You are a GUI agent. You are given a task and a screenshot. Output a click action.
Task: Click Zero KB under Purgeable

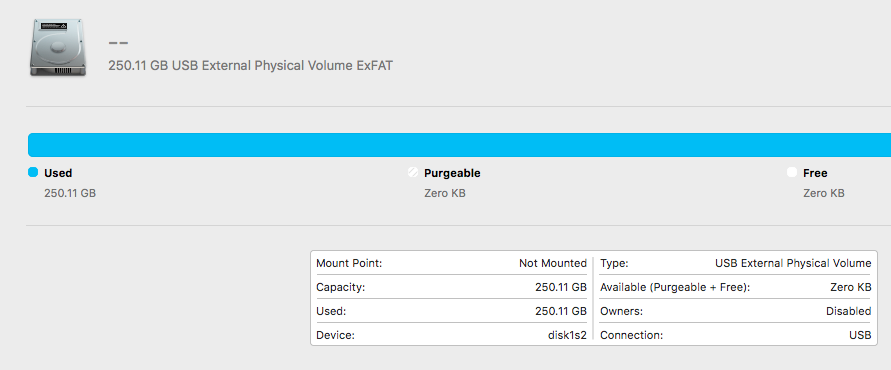445,193
